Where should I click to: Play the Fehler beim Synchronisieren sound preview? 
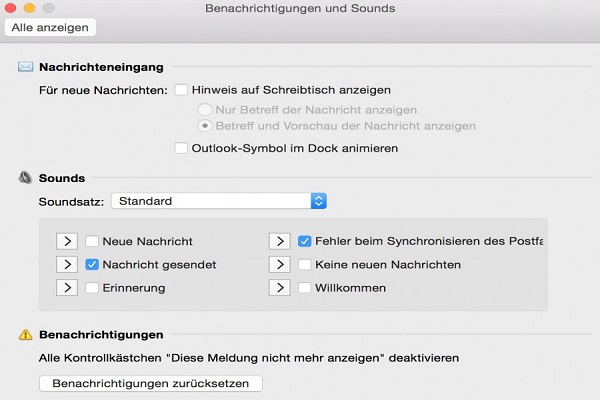click(280, 242)
